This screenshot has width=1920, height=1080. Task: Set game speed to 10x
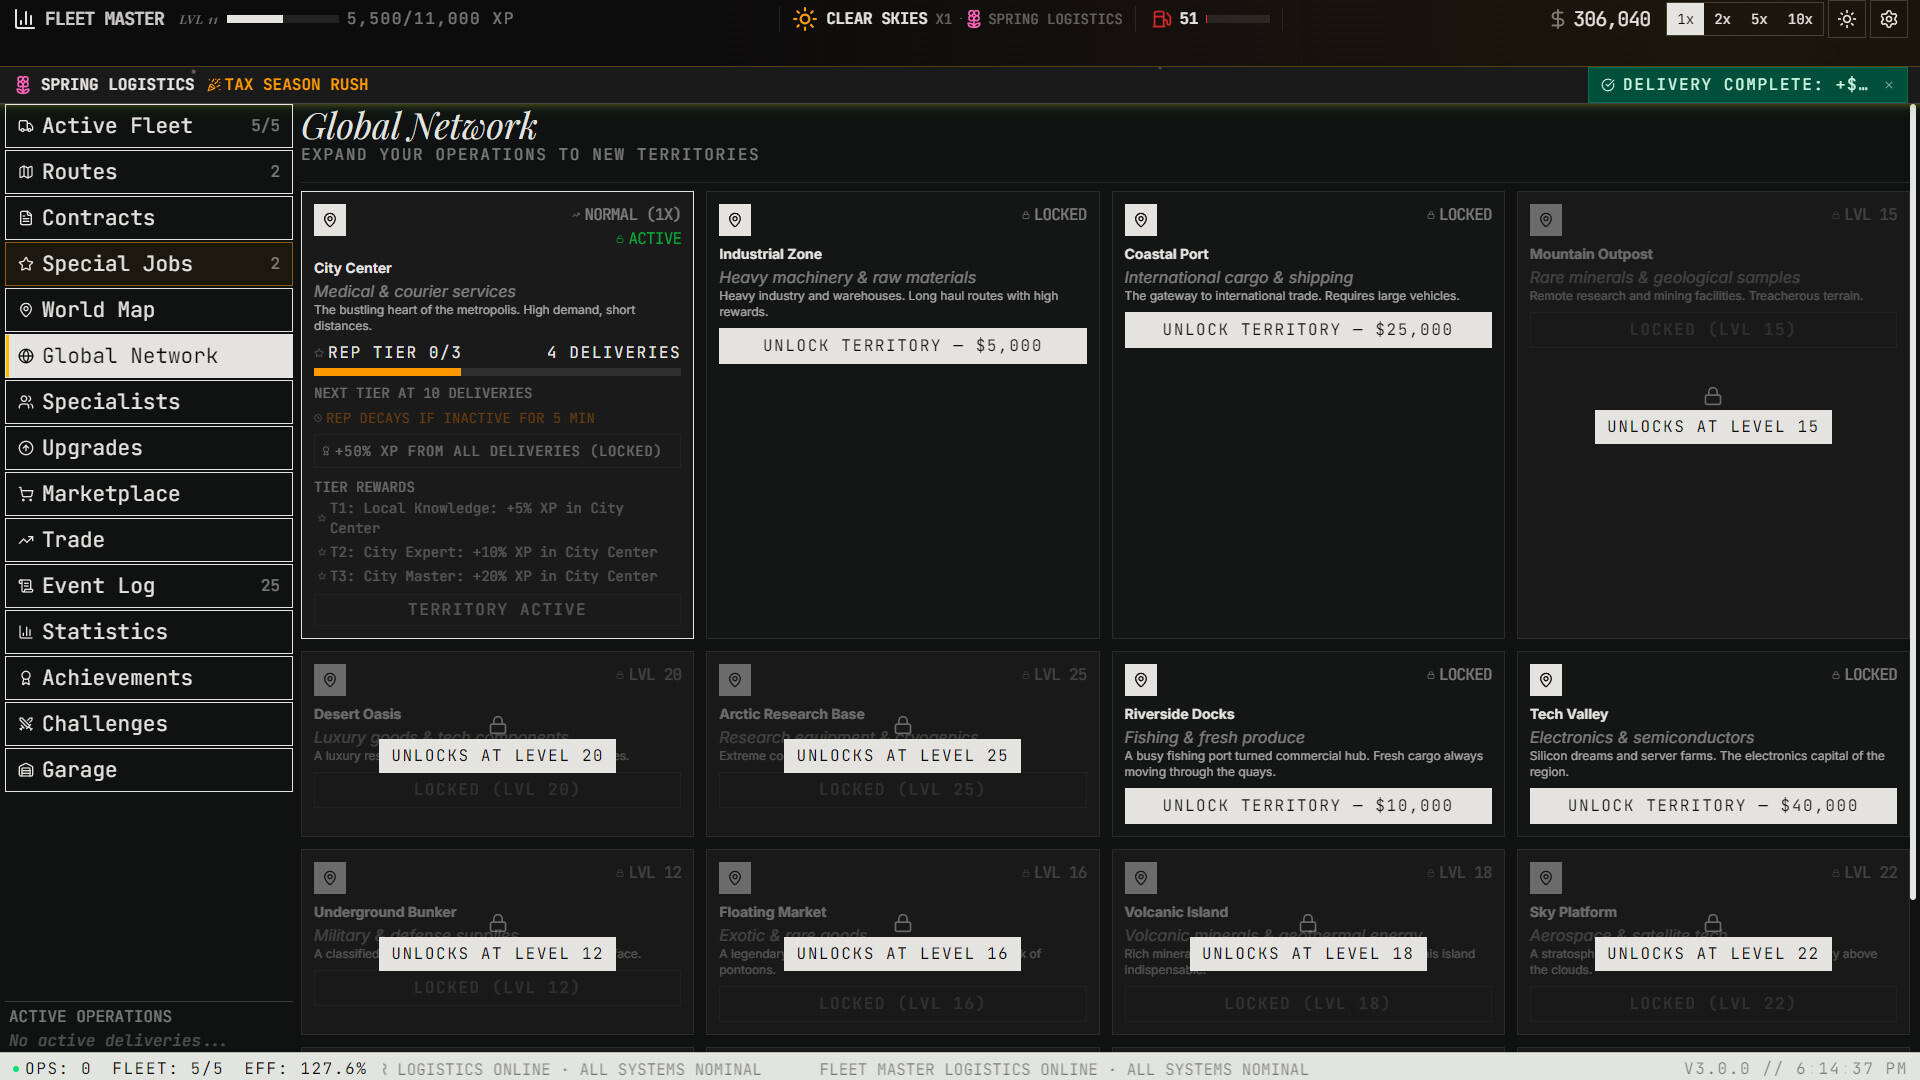point(1800,19)
